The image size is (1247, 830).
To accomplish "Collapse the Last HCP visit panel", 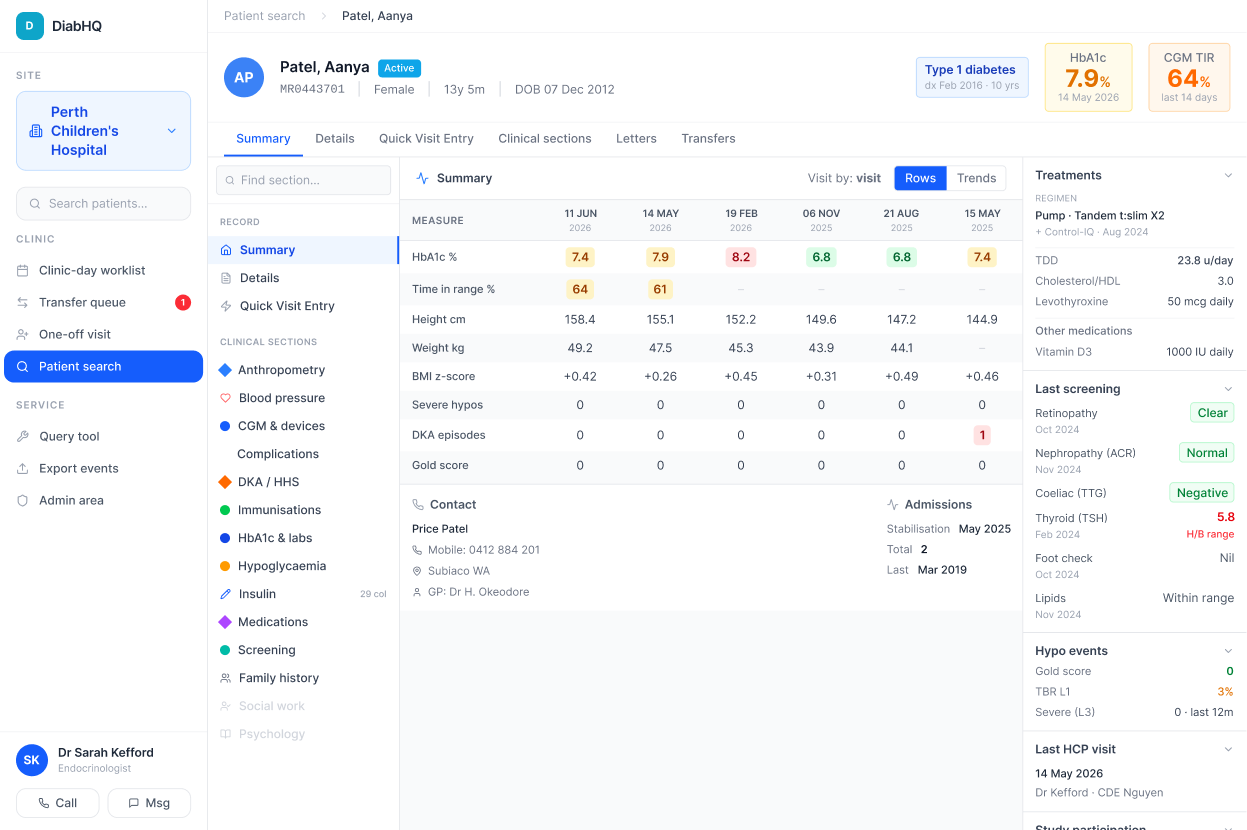I will (1228, 749).
